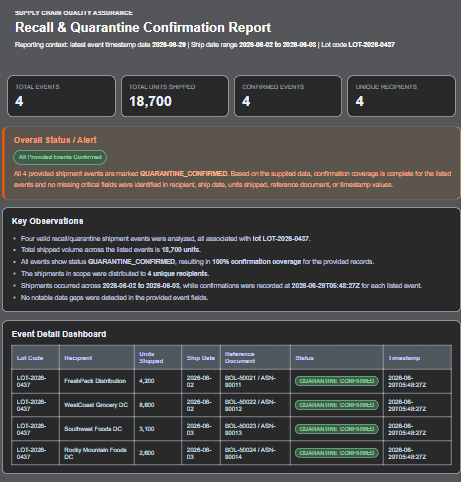Click the status badge in WestCoast Grocery DC row

337,405
